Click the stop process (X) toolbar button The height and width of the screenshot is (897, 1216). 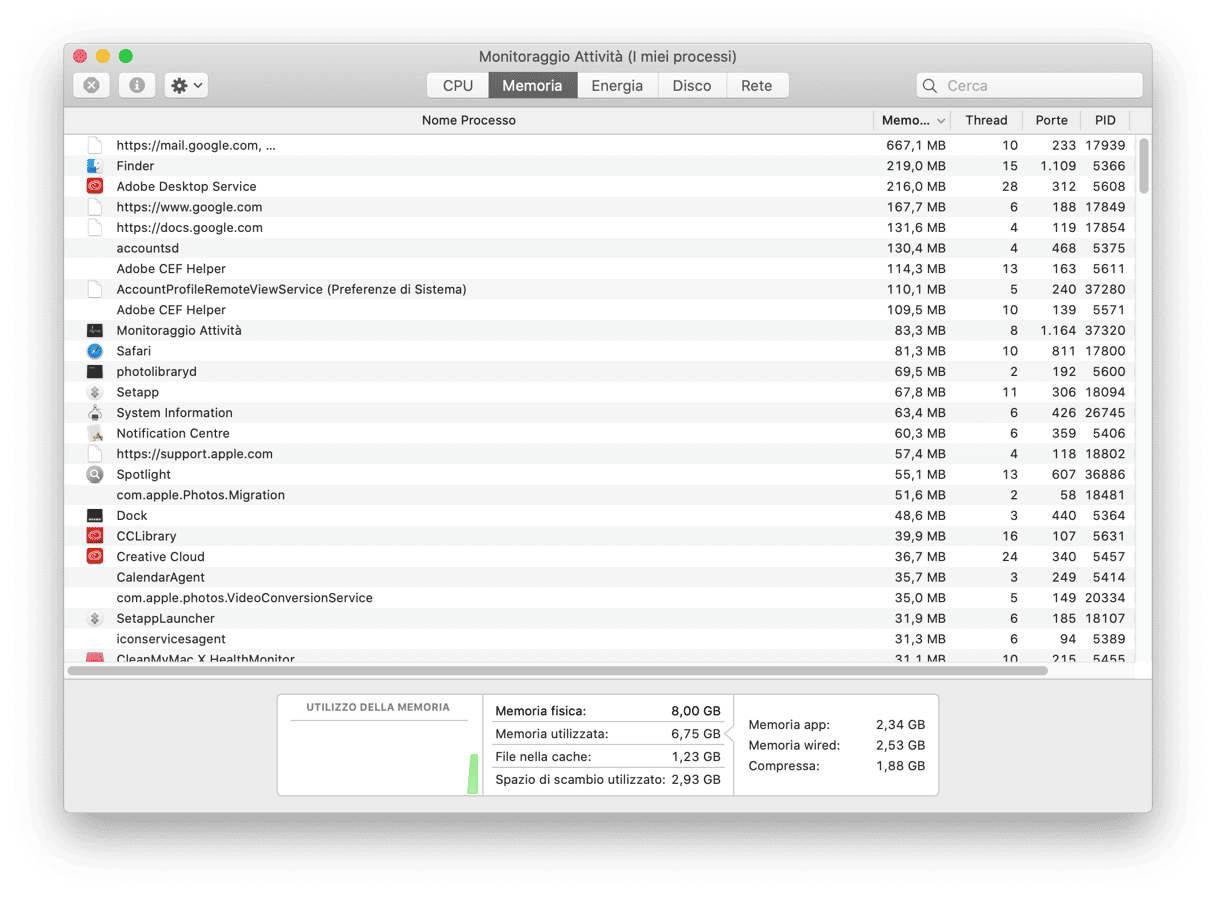click(91, 86)
